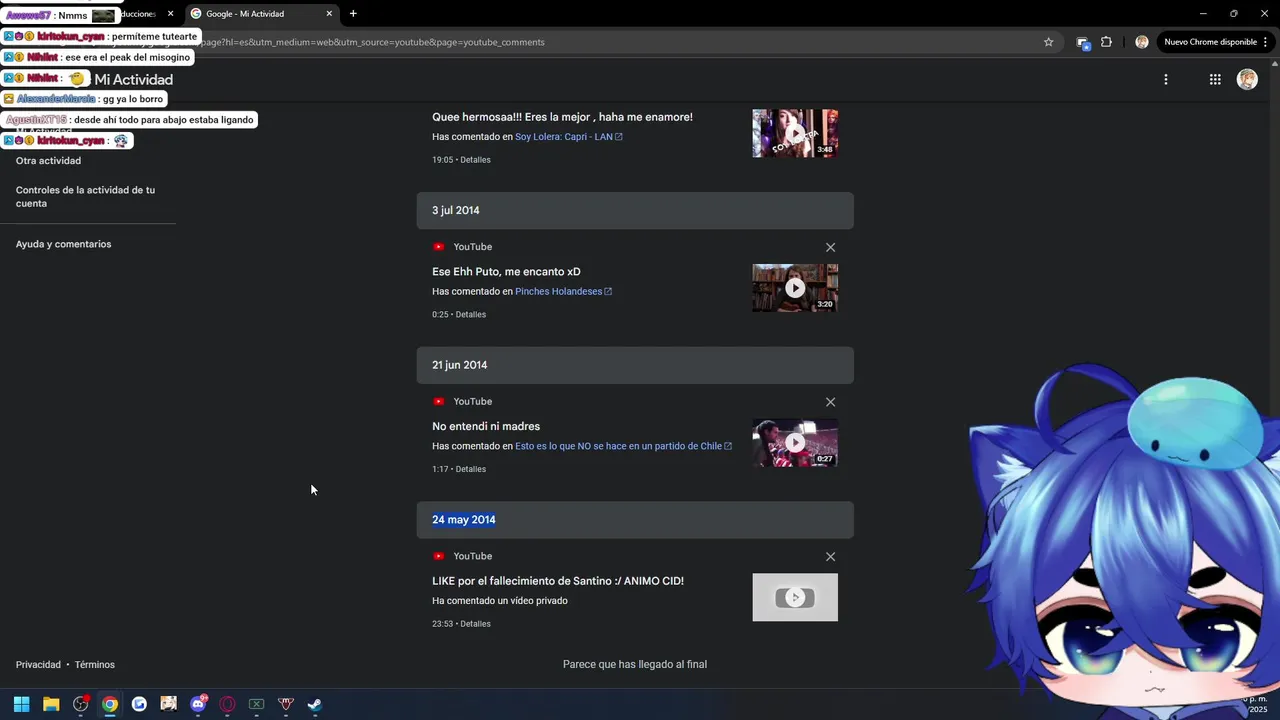Click the 3 jul 2014 date header

pyautogui.click(x=635, y=211)
